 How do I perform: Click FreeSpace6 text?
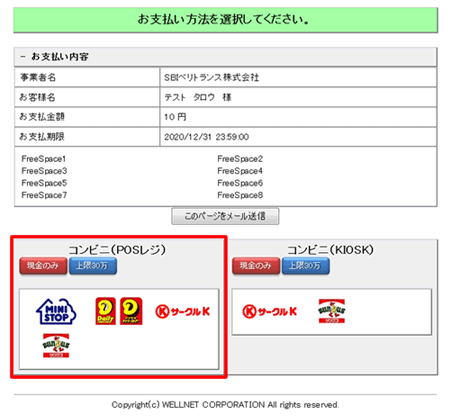click(x=240, y=183)
